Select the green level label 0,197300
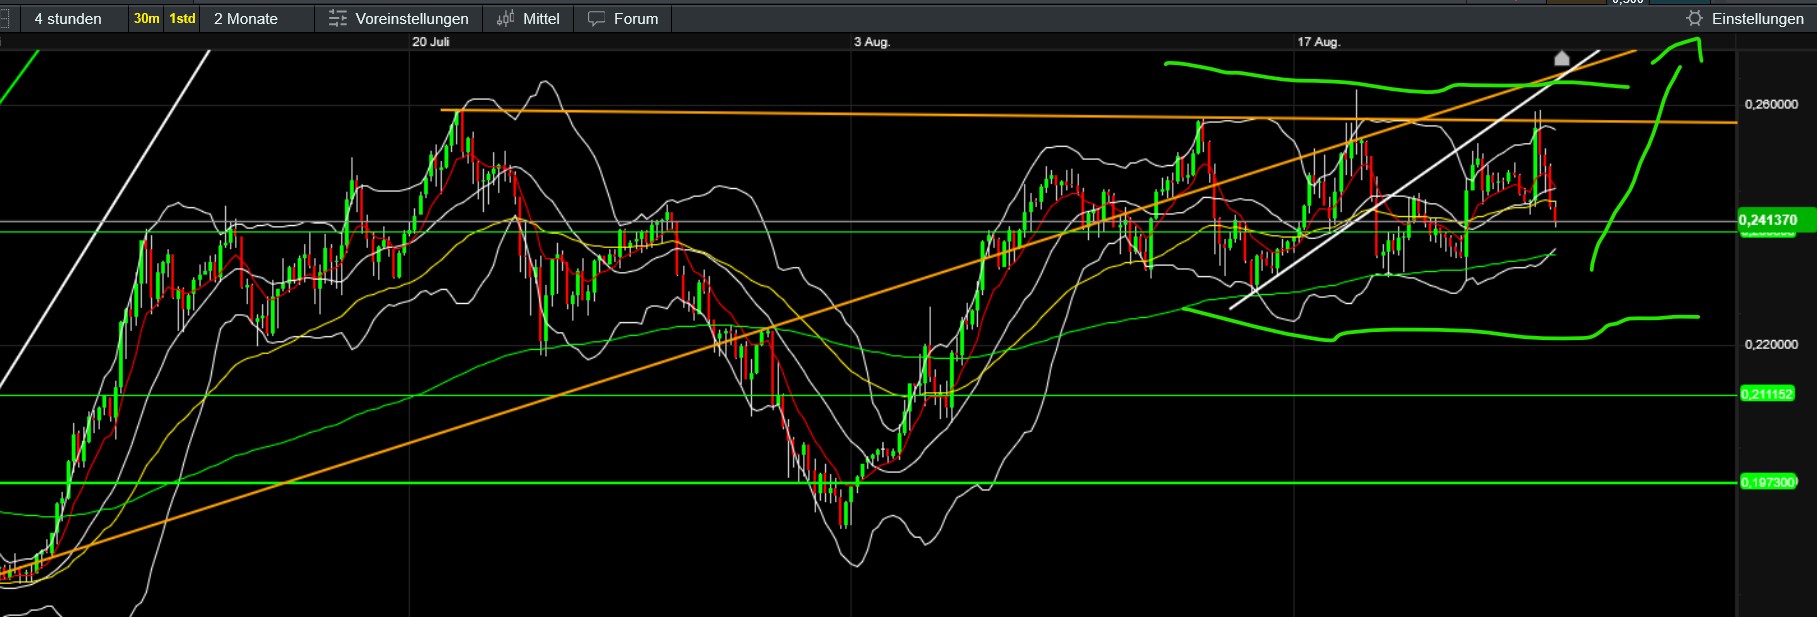The width and height of the screenshot is (1817, 617). point(1767,482)
